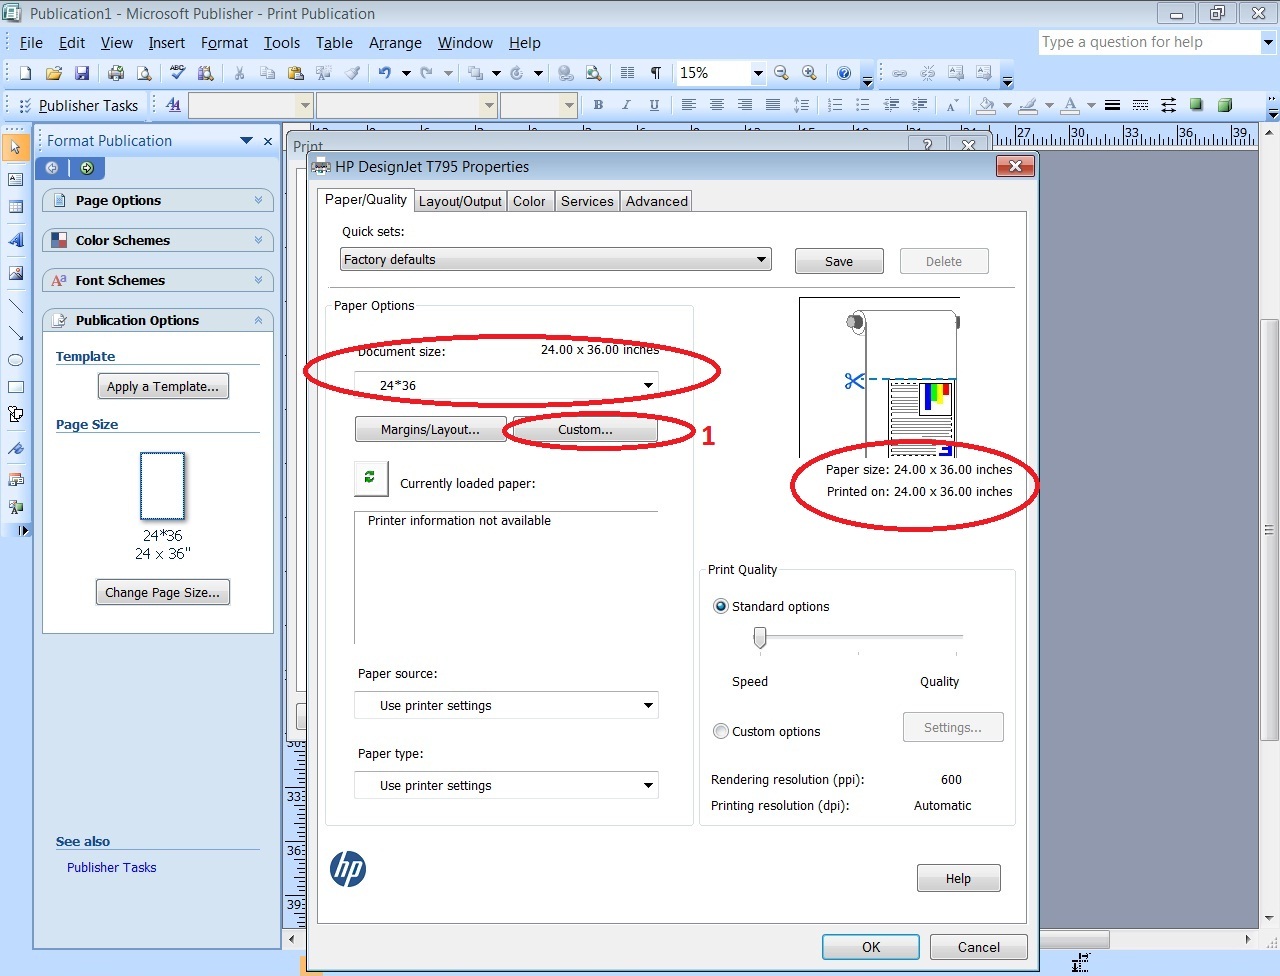Click the Speed/Quality slider handle
The width and height of the screenshot is (1280, 976).
(x=760, y=637)
